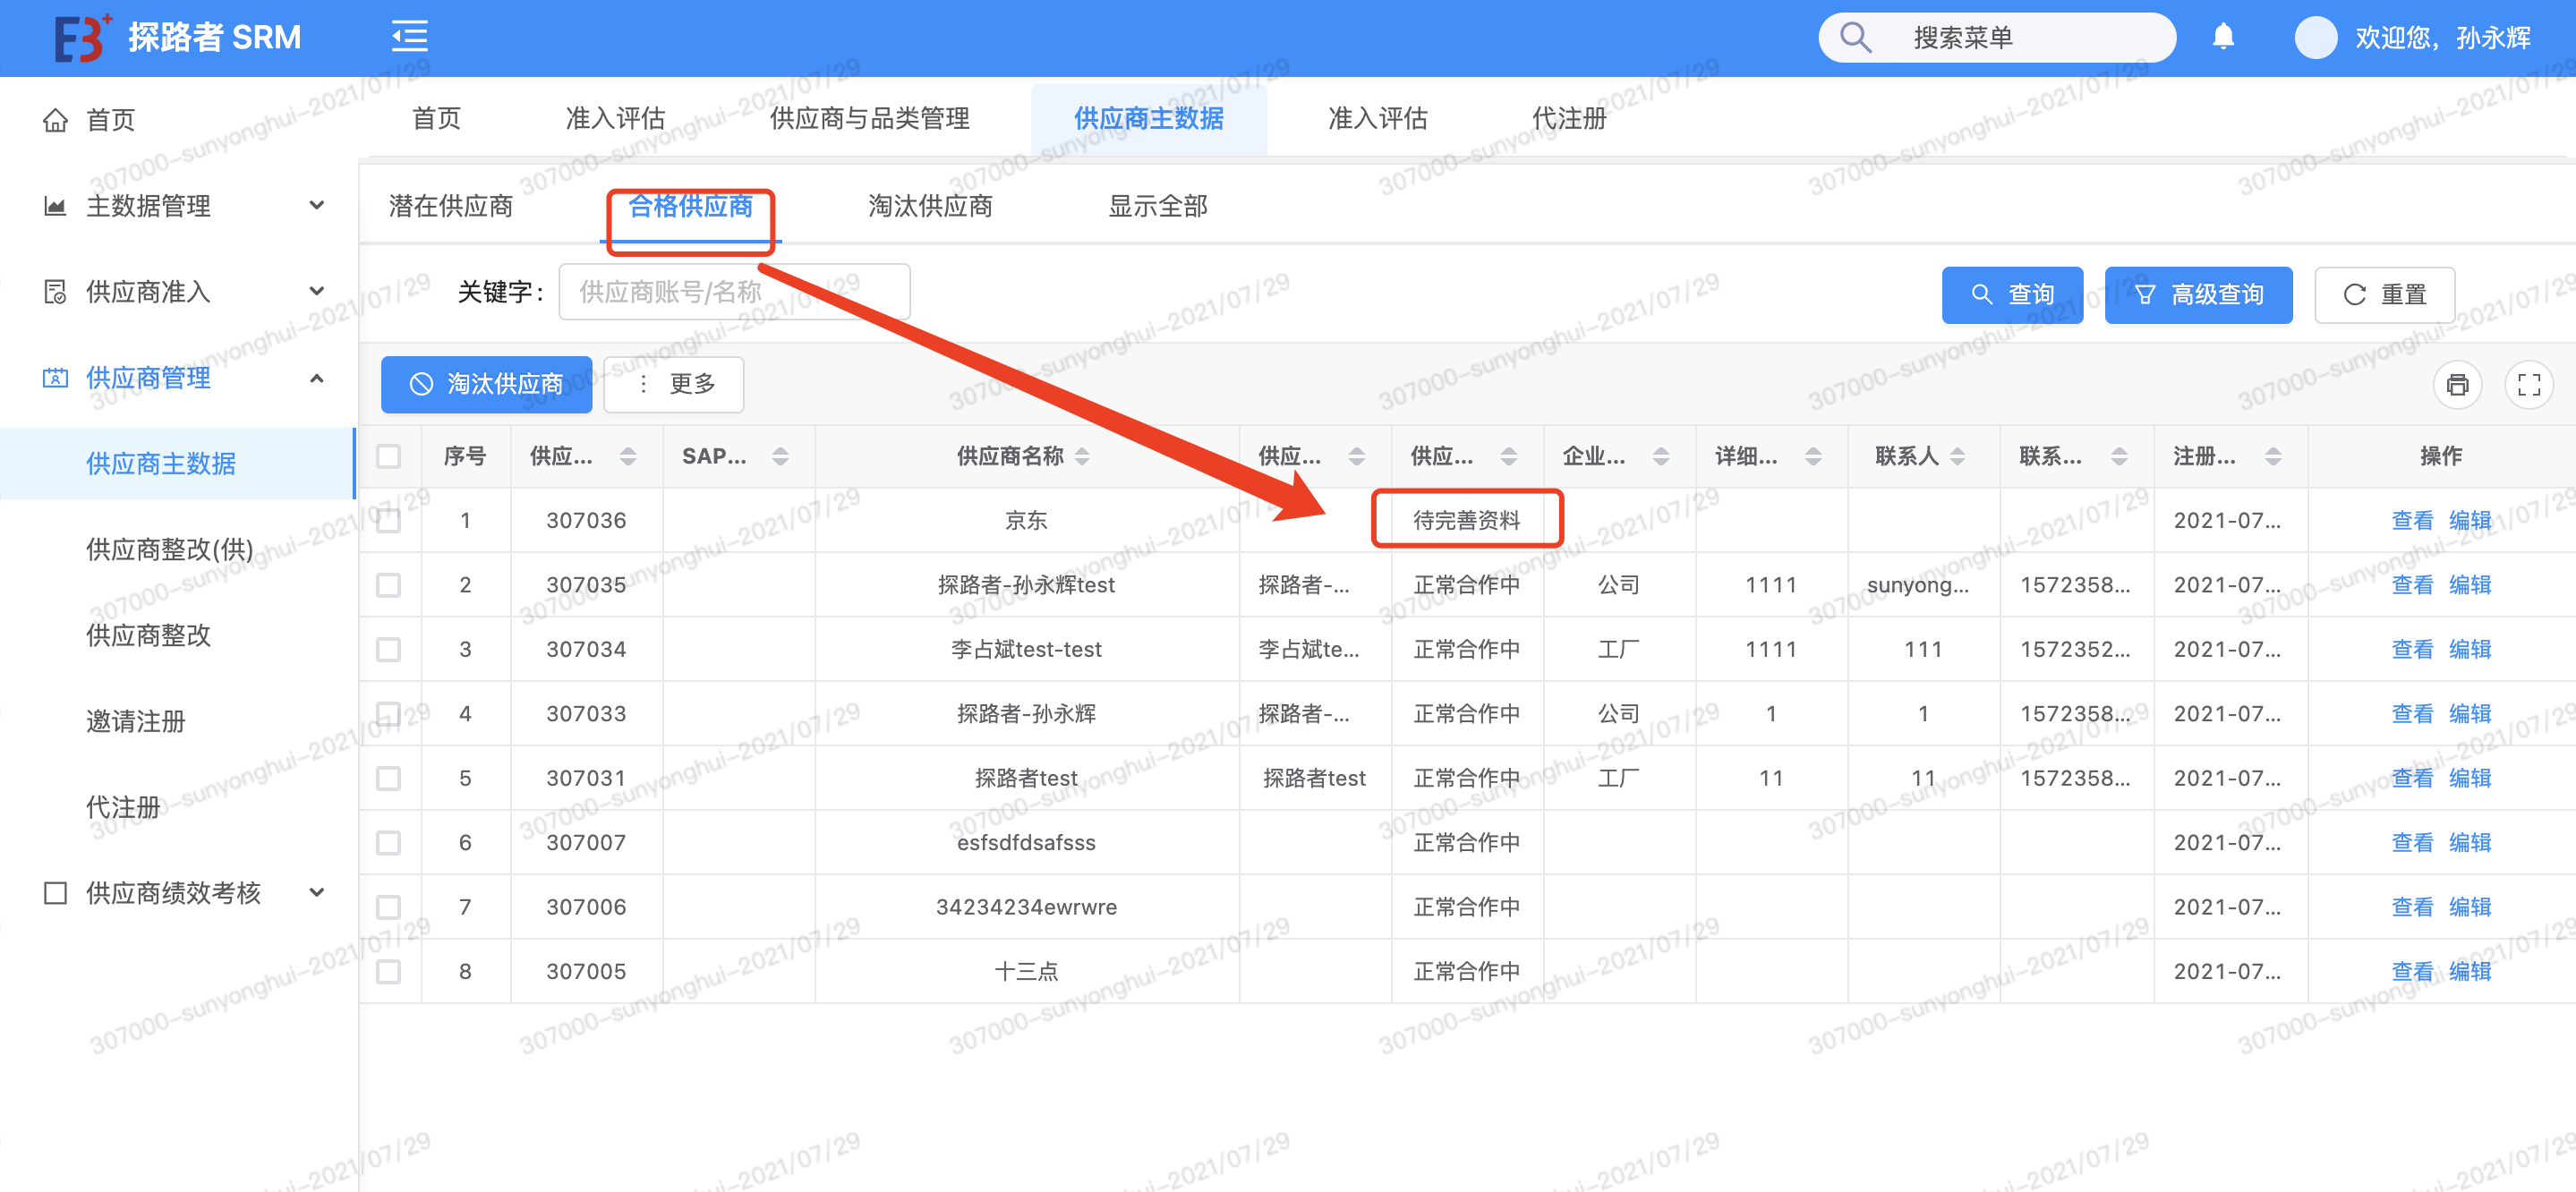This screenshot has height=1192, width=2576.
Task: Click the print table icon
Action: (2457, 384)
